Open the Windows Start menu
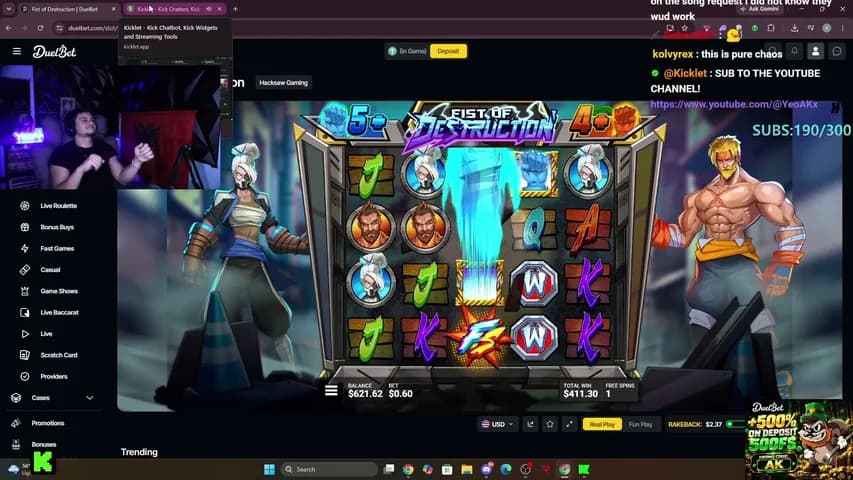This screenshot has width=853, height=480. (269, 469)
